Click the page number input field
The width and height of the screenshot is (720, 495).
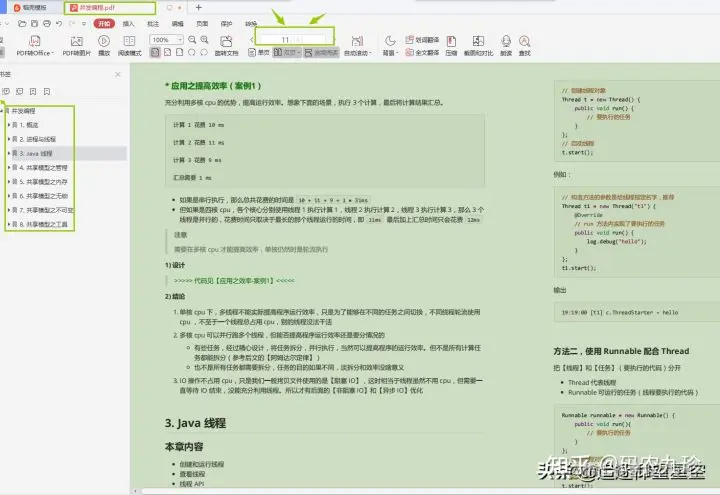(294, 40)
